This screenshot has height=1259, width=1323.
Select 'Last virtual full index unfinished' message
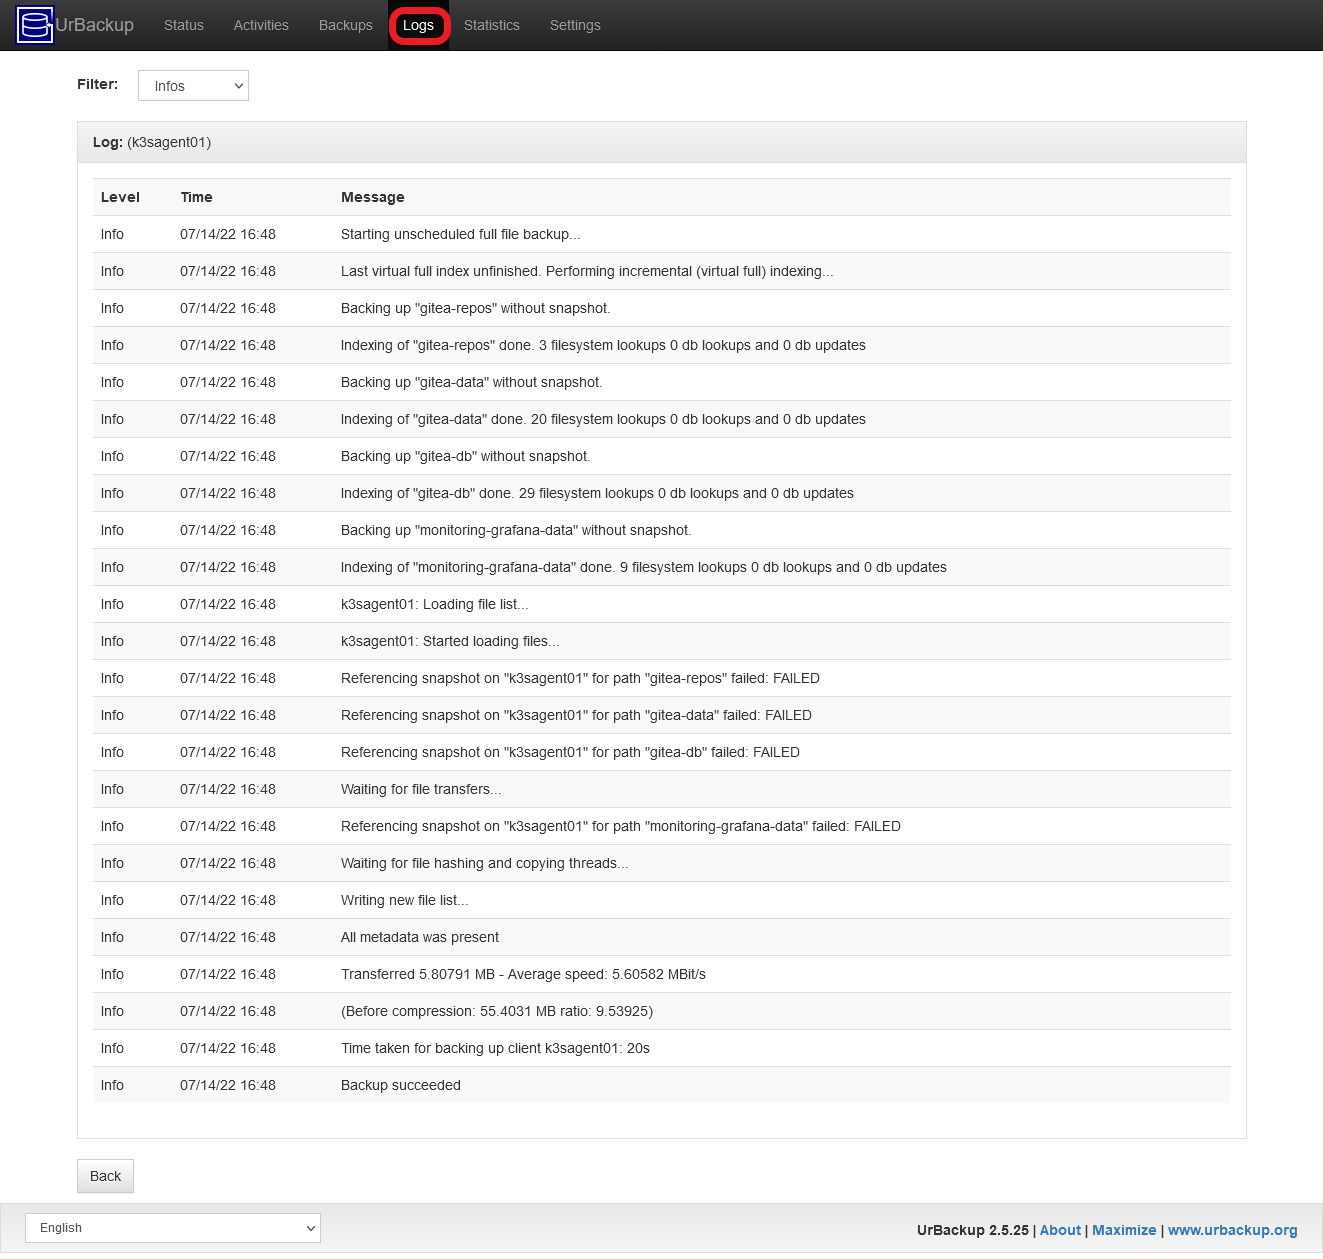click(x=587, y=271)
